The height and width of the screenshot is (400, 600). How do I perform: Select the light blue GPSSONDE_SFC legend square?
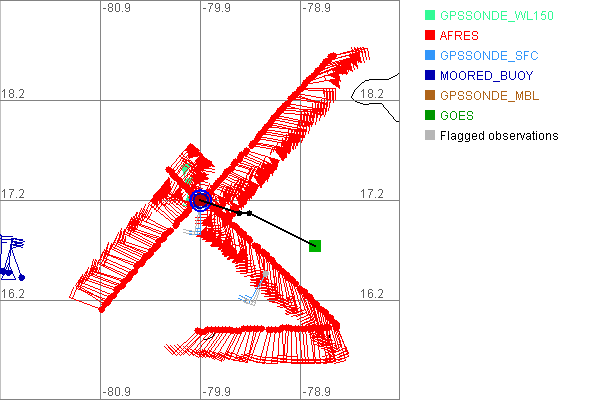[430, 56]
